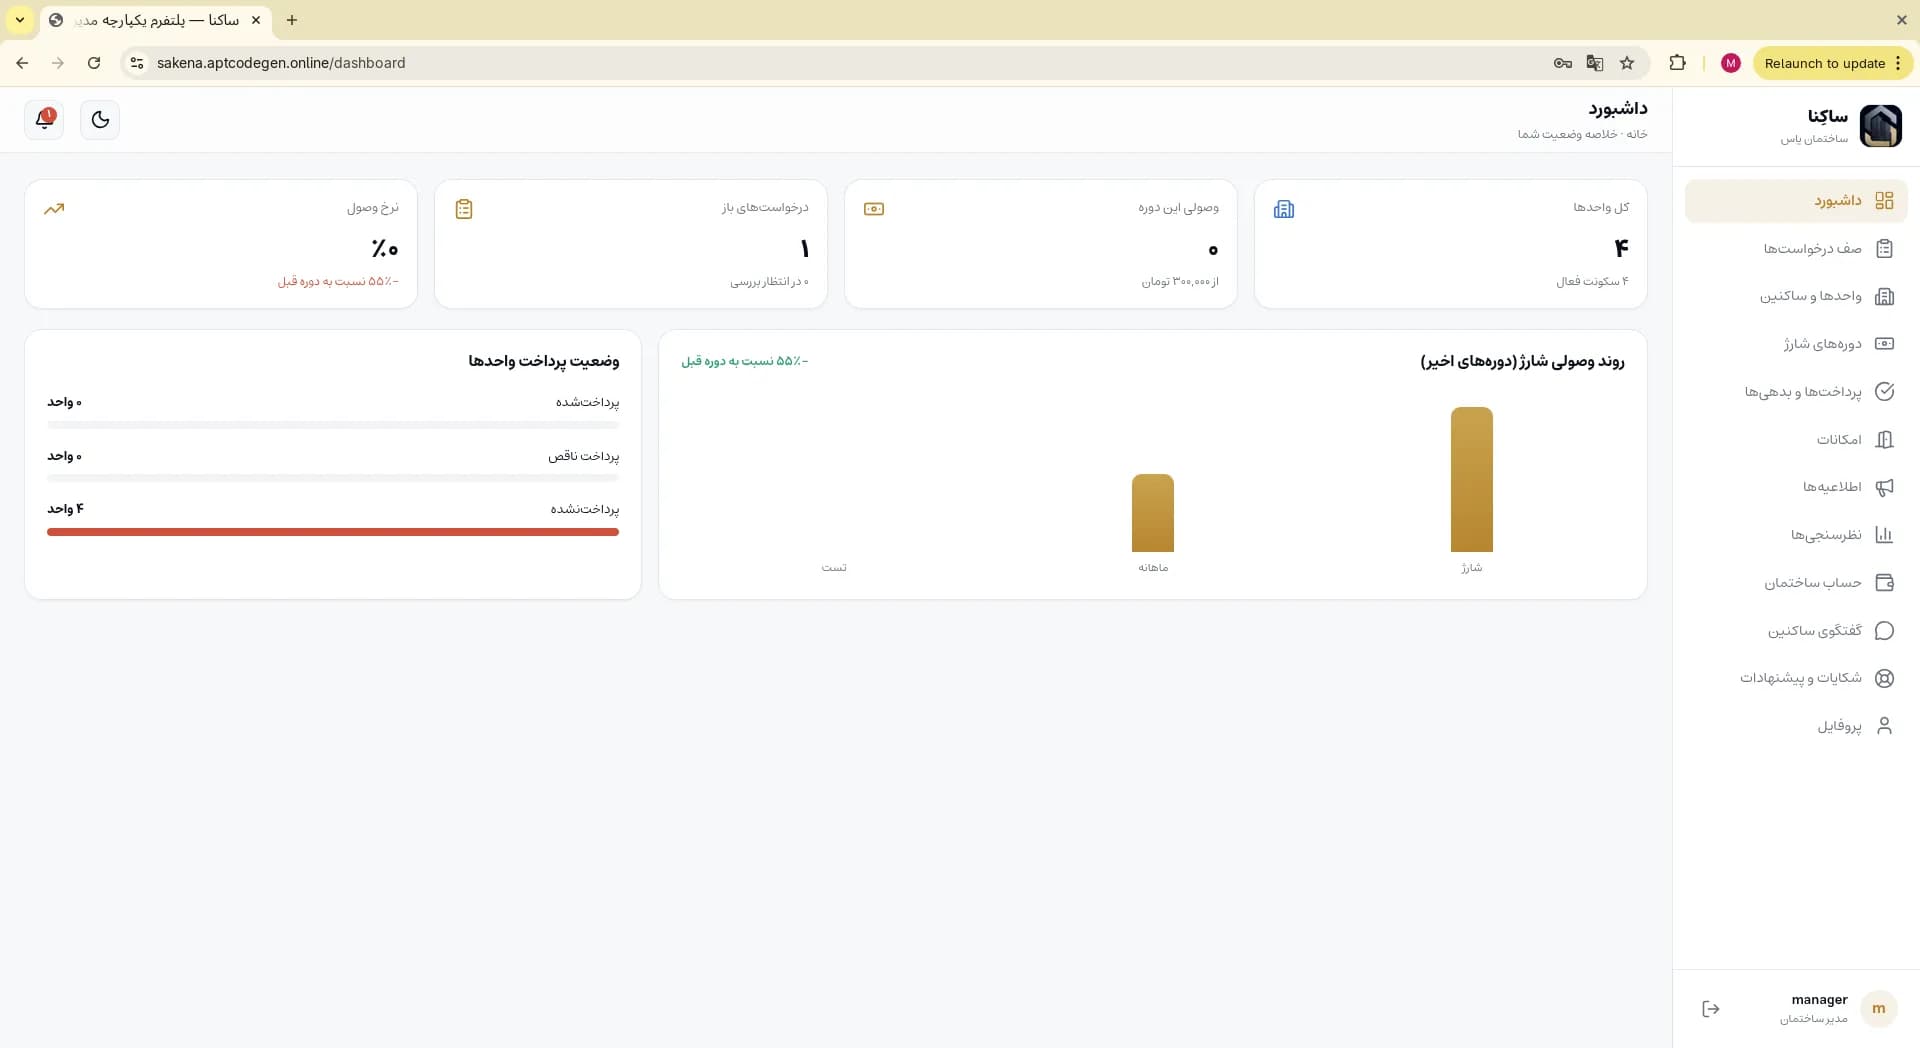This screenshot has width=1920, height=1048.
Task: Click the translate page icon
Action: (1595, 63)
